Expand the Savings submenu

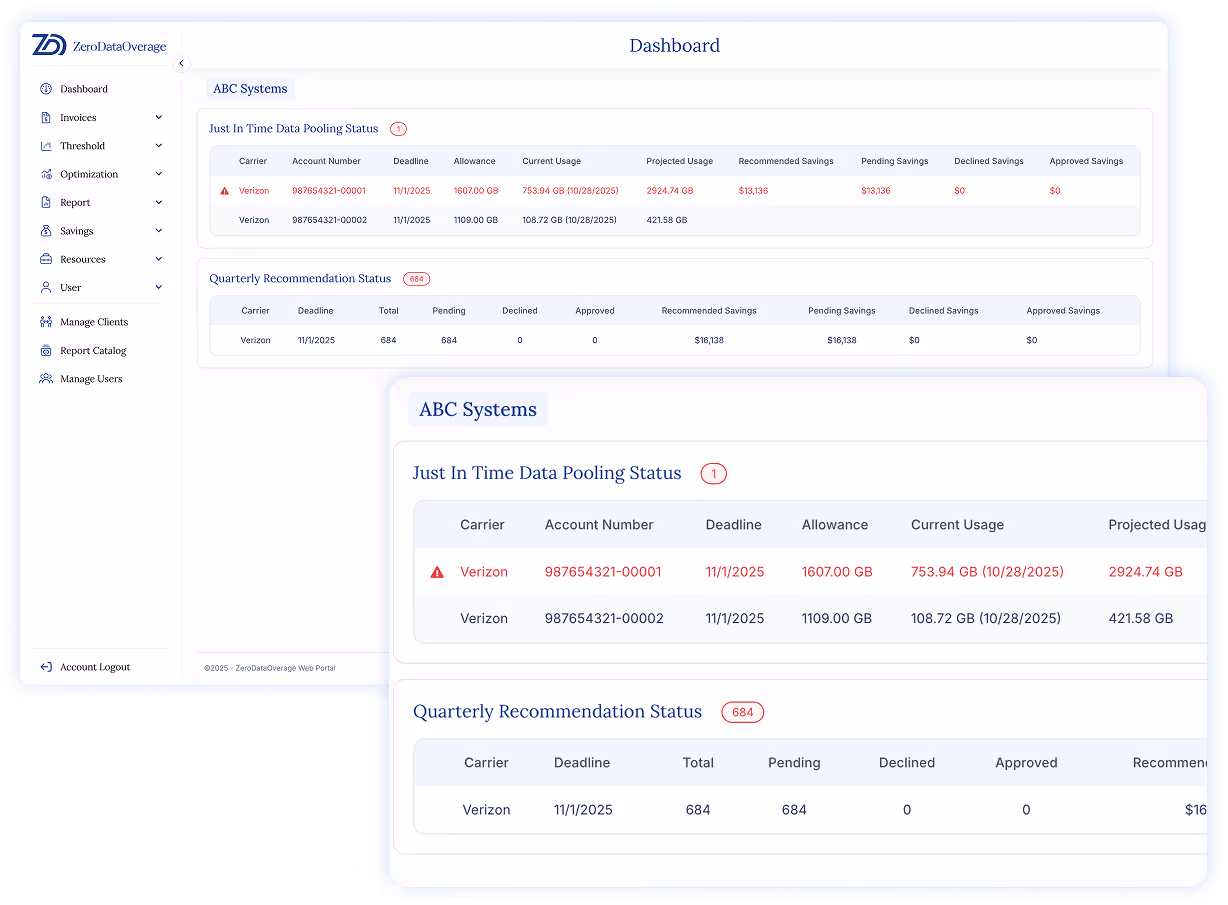[158, 230]
